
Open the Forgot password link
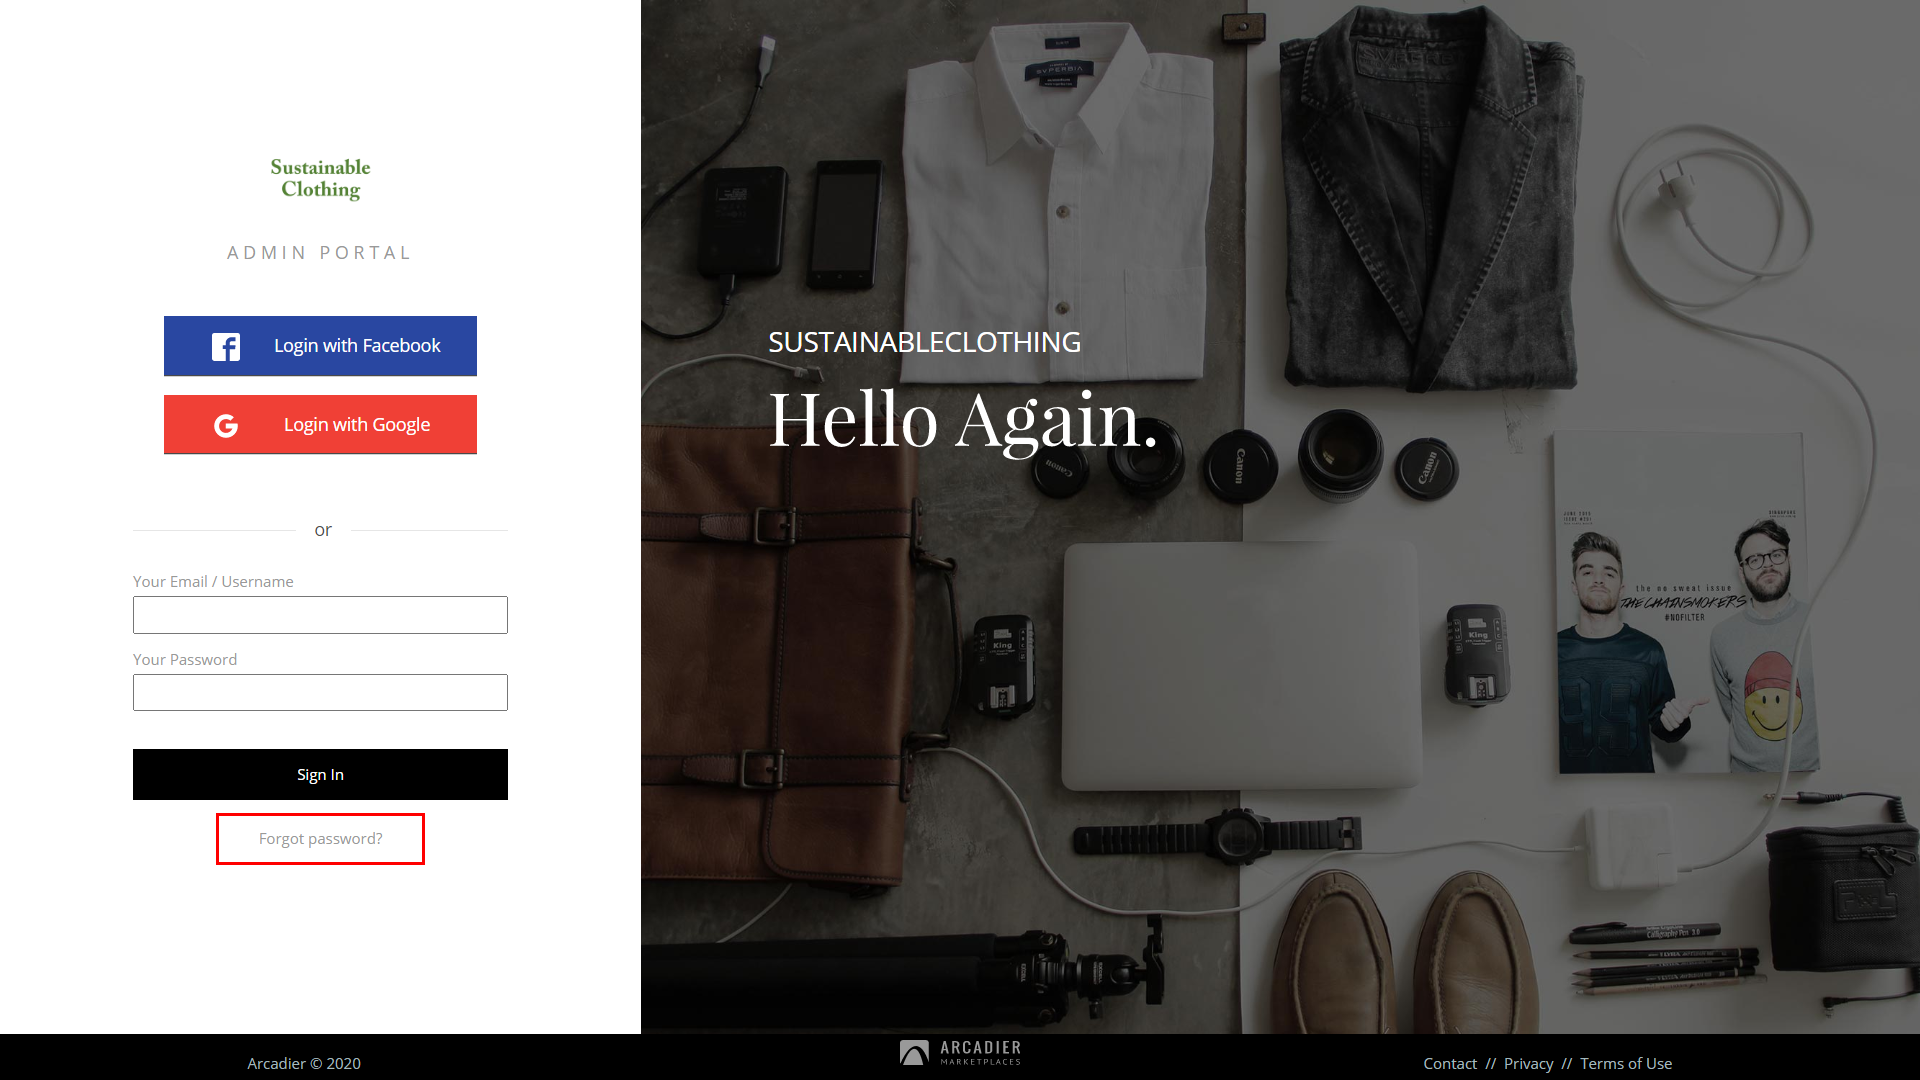point(320,839)
